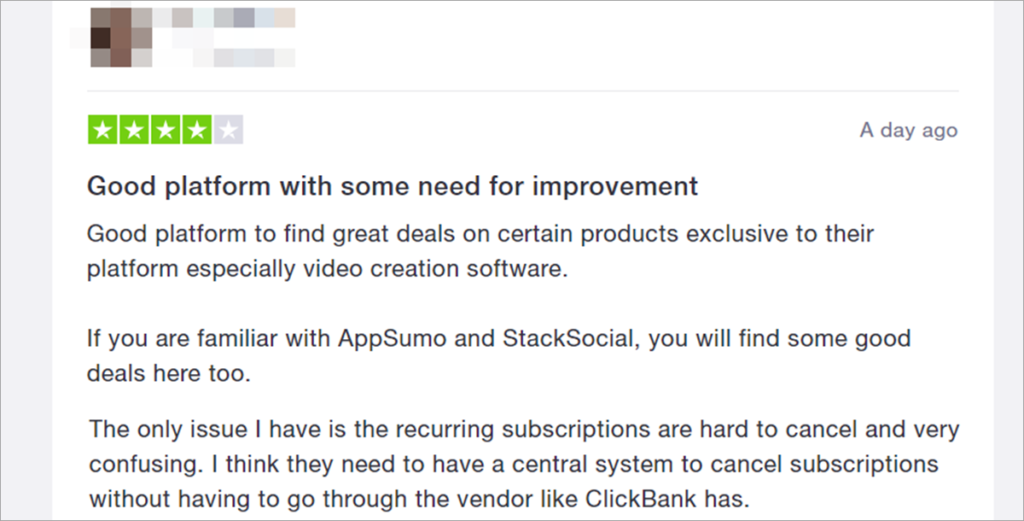1024x521 pixels.
Task: Open the blurred reviewer name
Action: 235,18
